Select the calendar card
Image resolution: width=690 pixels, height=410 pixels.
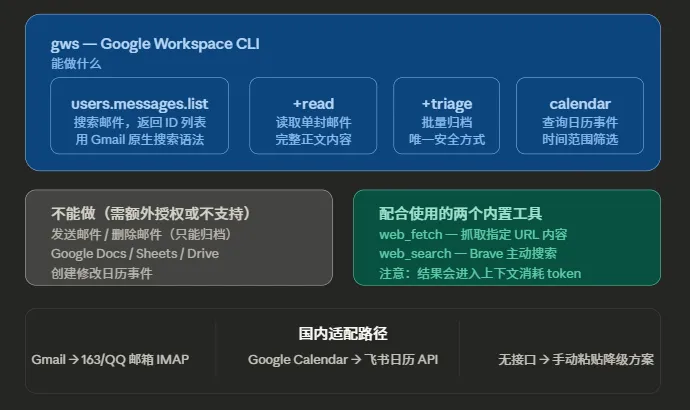coord(580,116)
